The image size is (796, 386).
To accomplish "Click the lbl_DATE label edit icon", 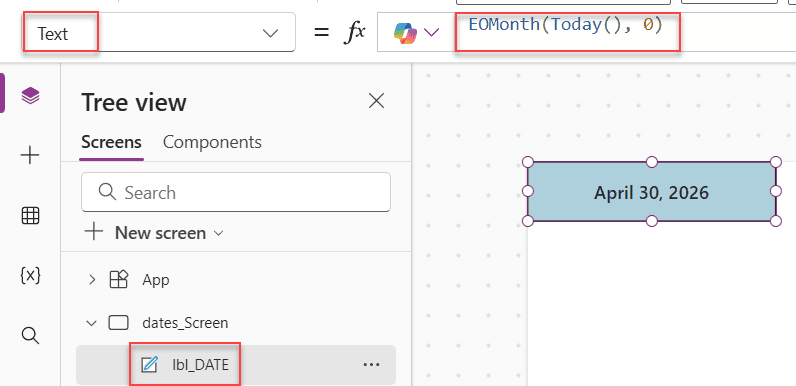I will click(149, 364).
